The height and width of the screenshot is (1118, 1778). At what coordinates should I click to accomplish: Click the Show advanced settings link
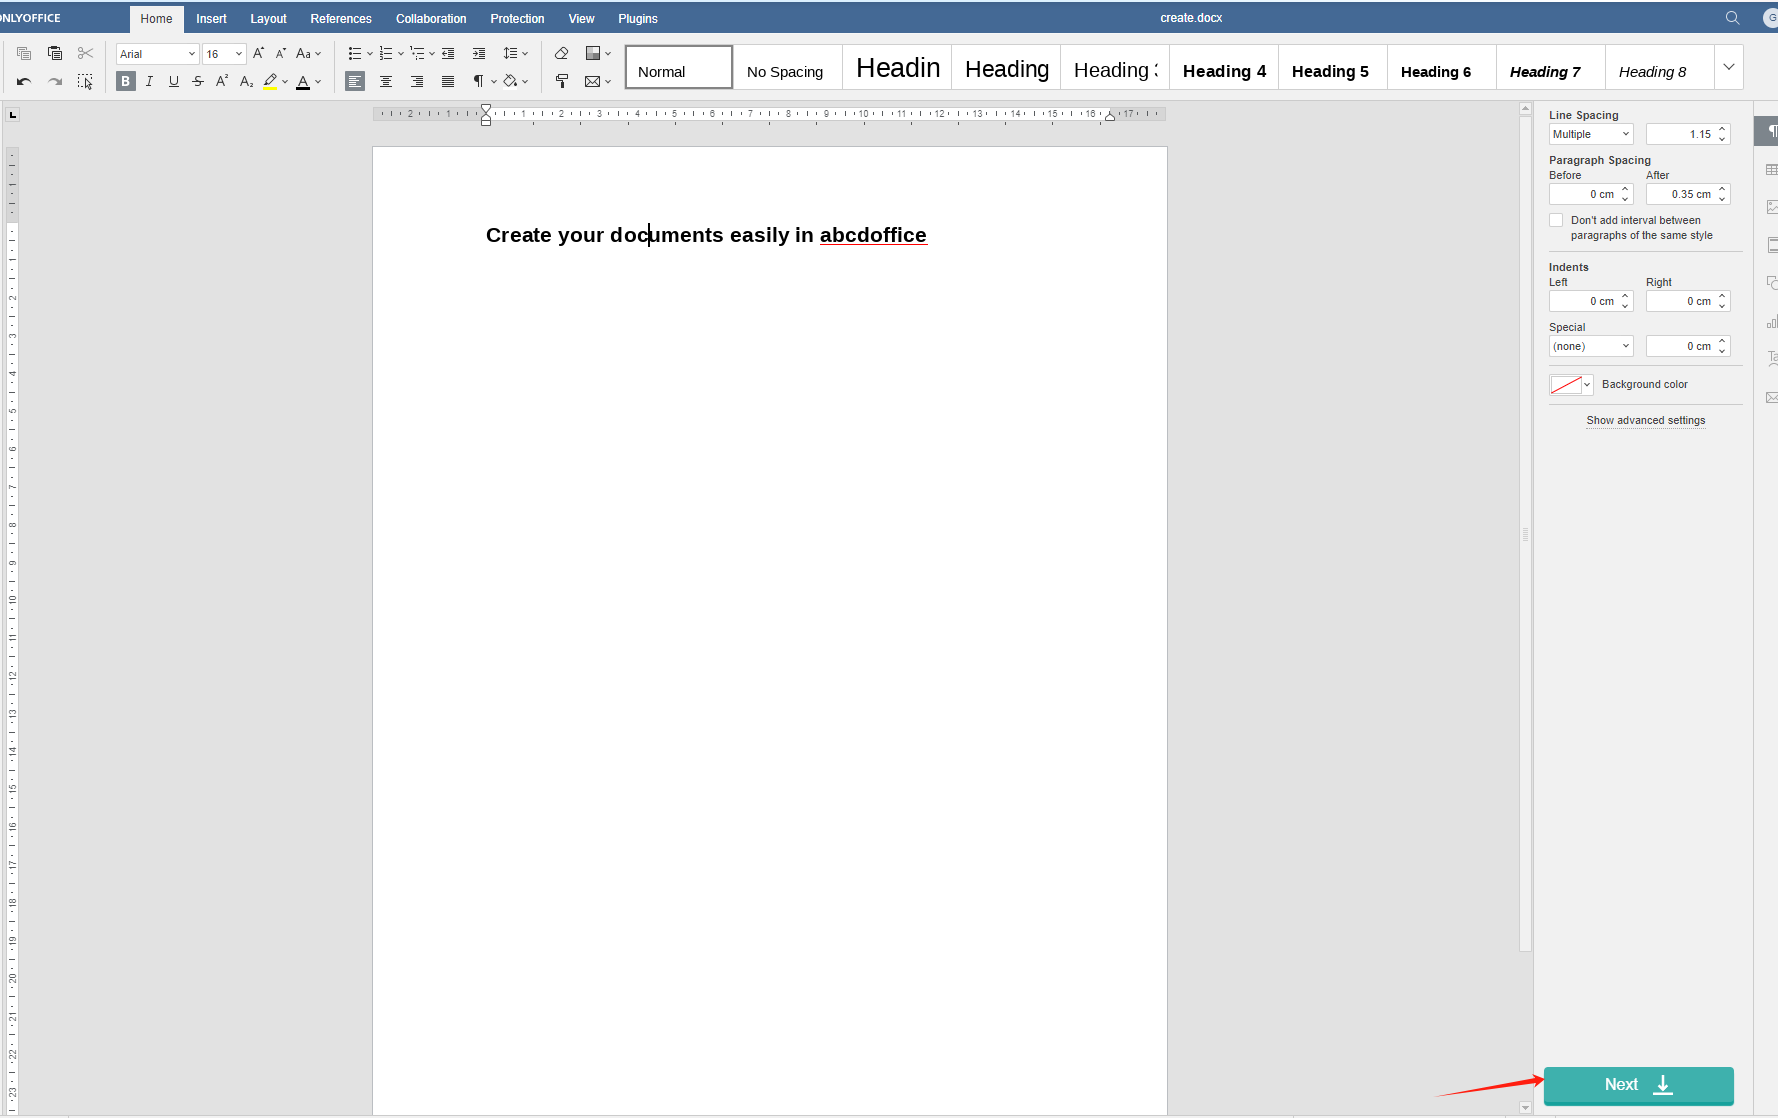[1645, 420]
